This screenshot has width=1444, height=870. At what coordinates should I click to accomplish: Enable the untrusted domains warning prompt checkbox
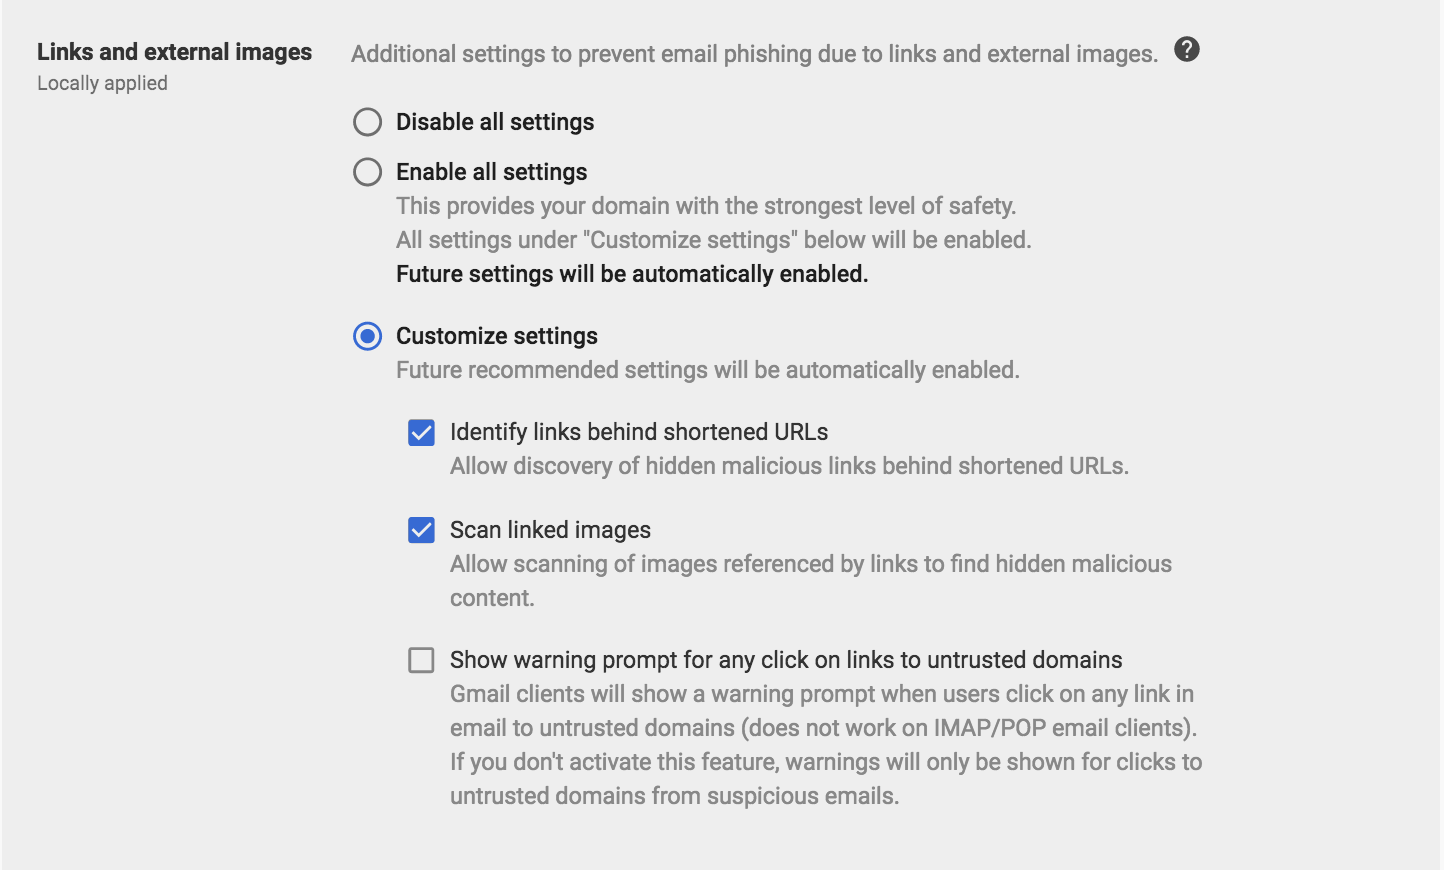pyautogui.click(x=421, y=660)
